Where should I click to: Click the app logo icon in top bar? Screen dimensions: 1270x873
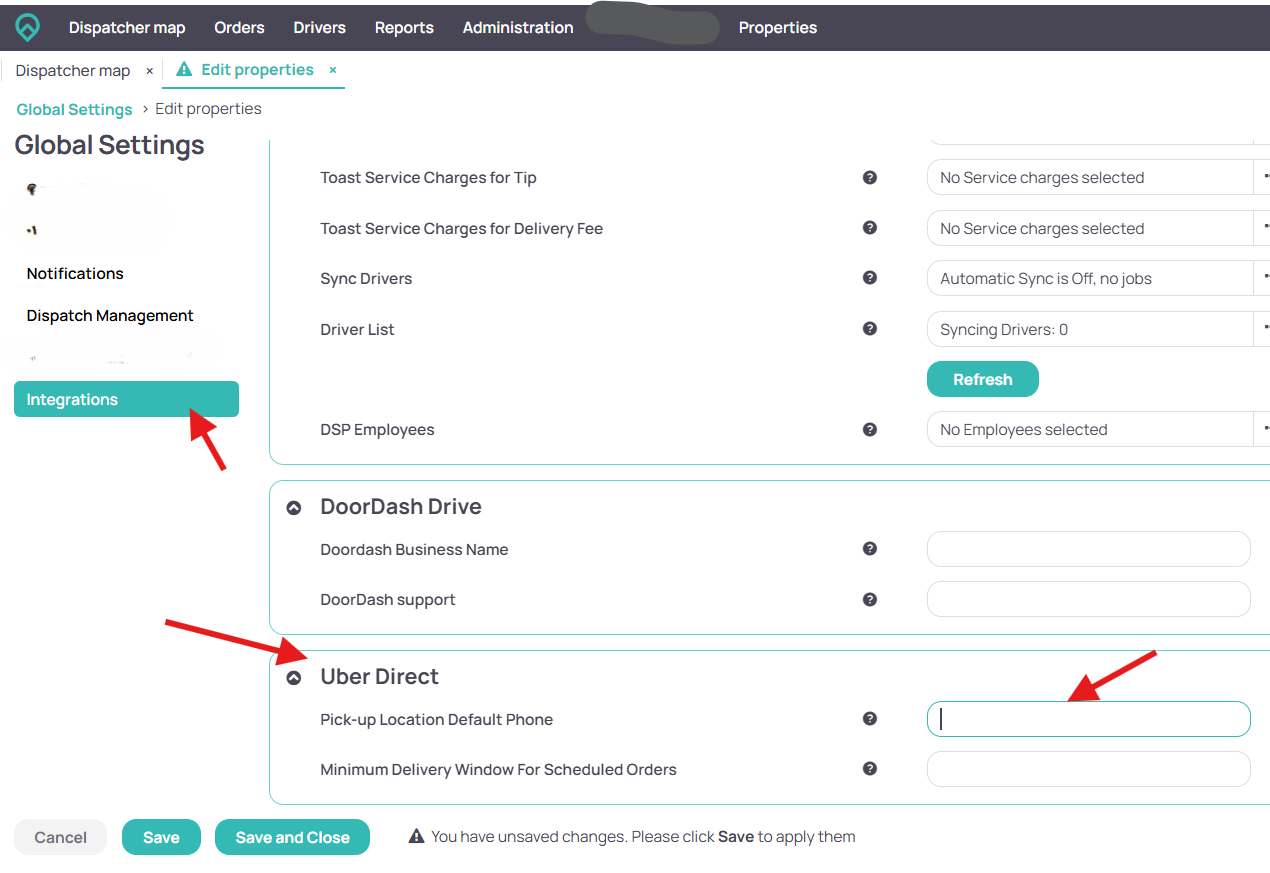click(28, 27)
